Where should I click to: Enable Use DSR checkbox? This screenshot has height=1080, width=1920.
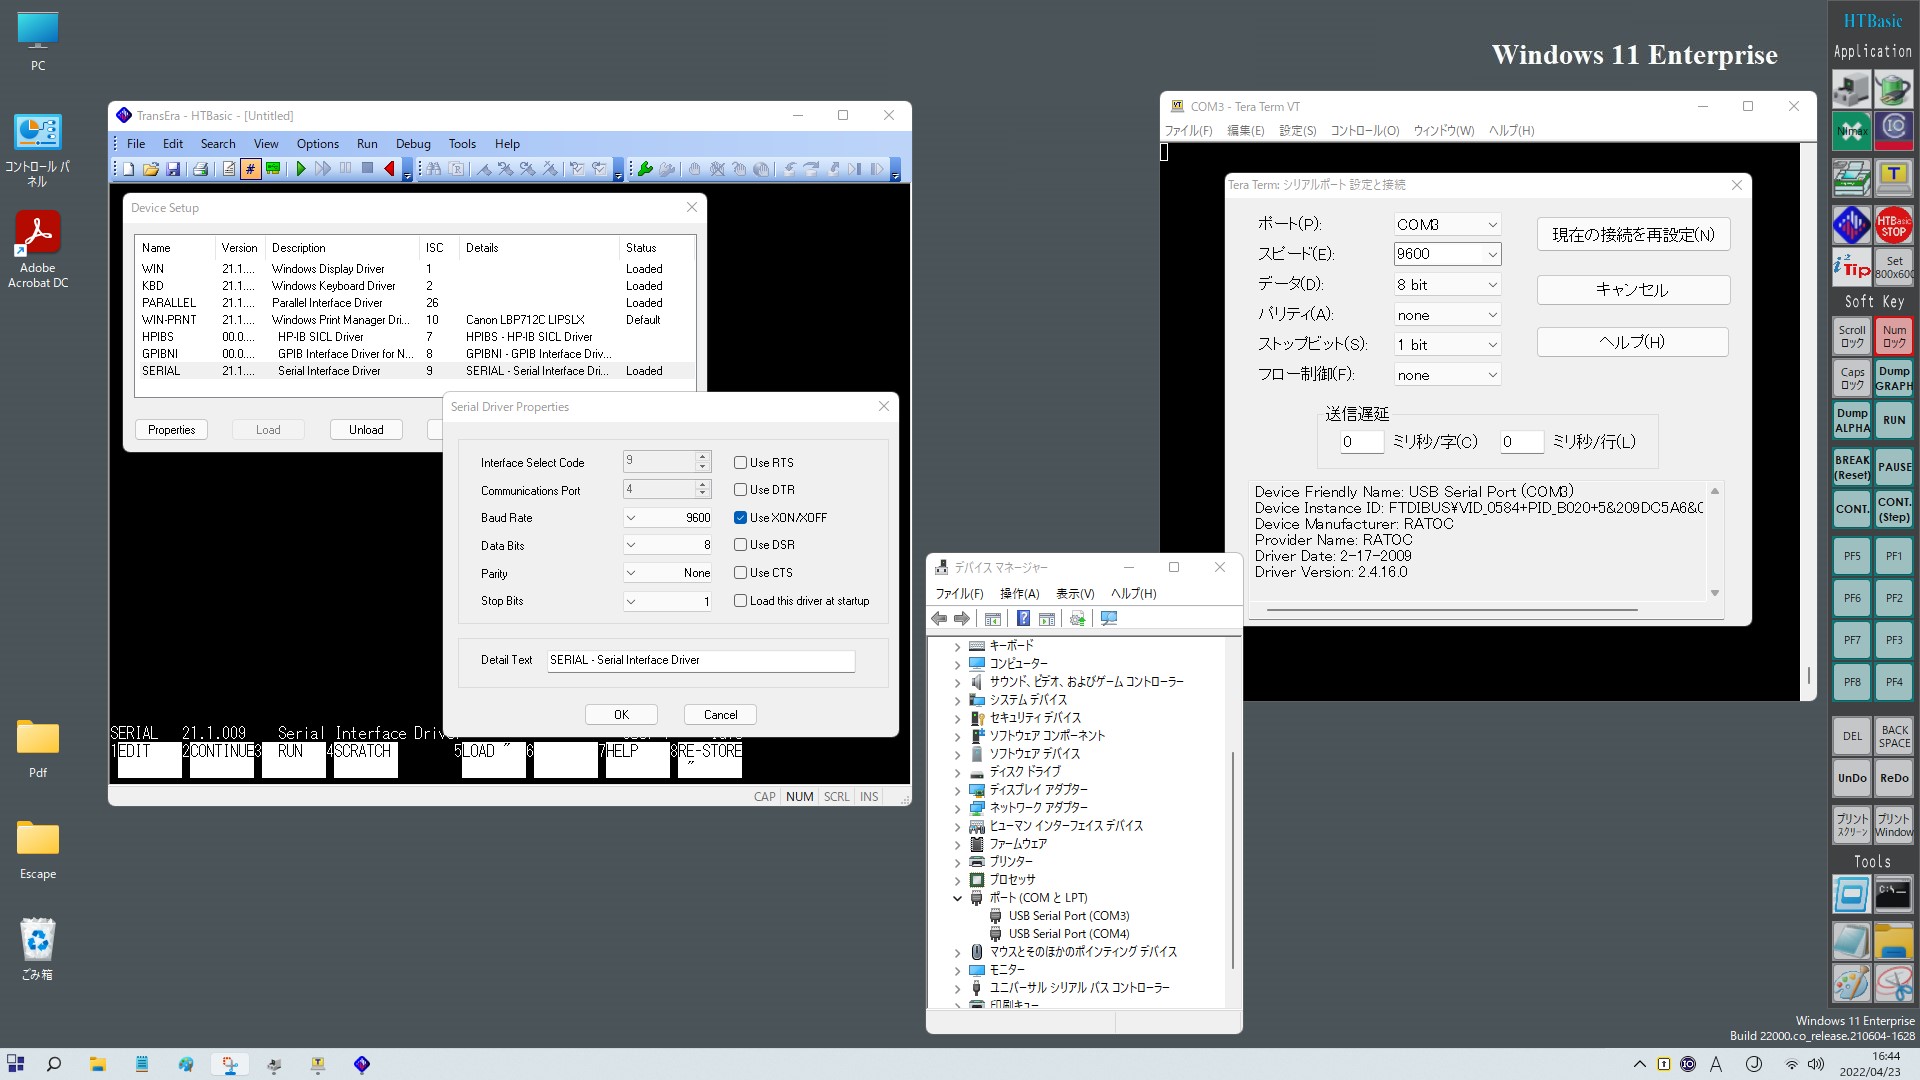coord(740,545)
